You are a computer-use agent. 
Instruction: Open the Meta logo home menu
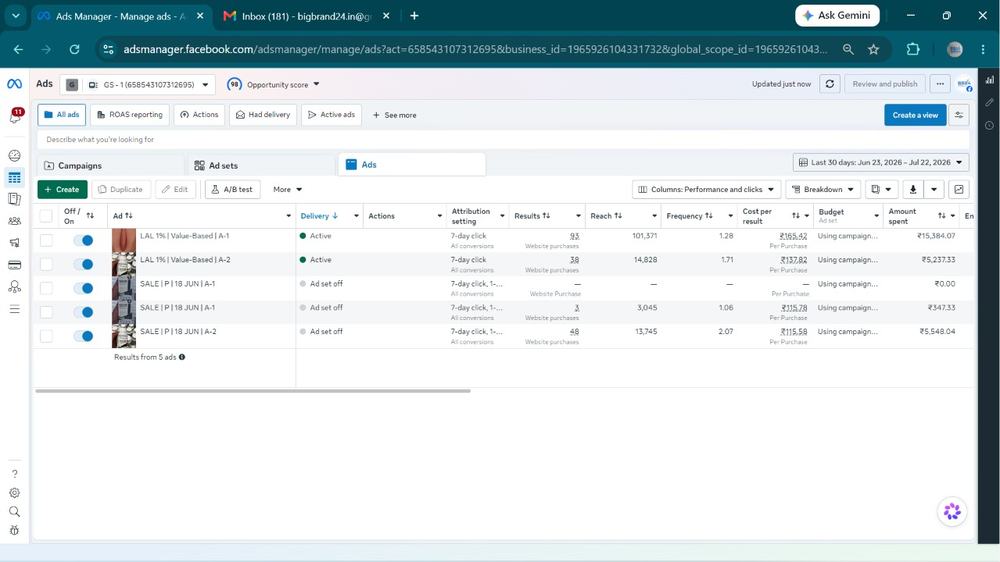(14, 84)
